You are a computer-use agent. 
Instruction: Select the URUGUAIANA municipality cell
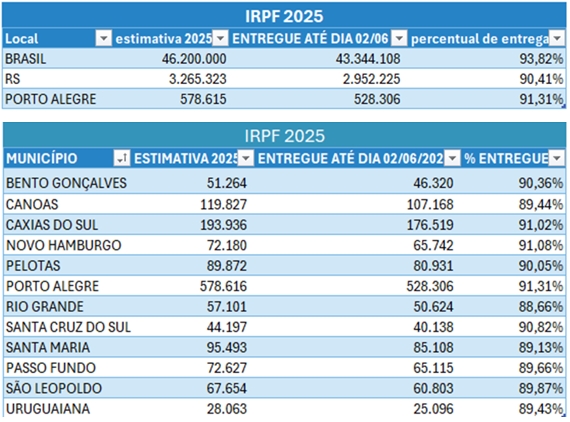pos(67,408)
